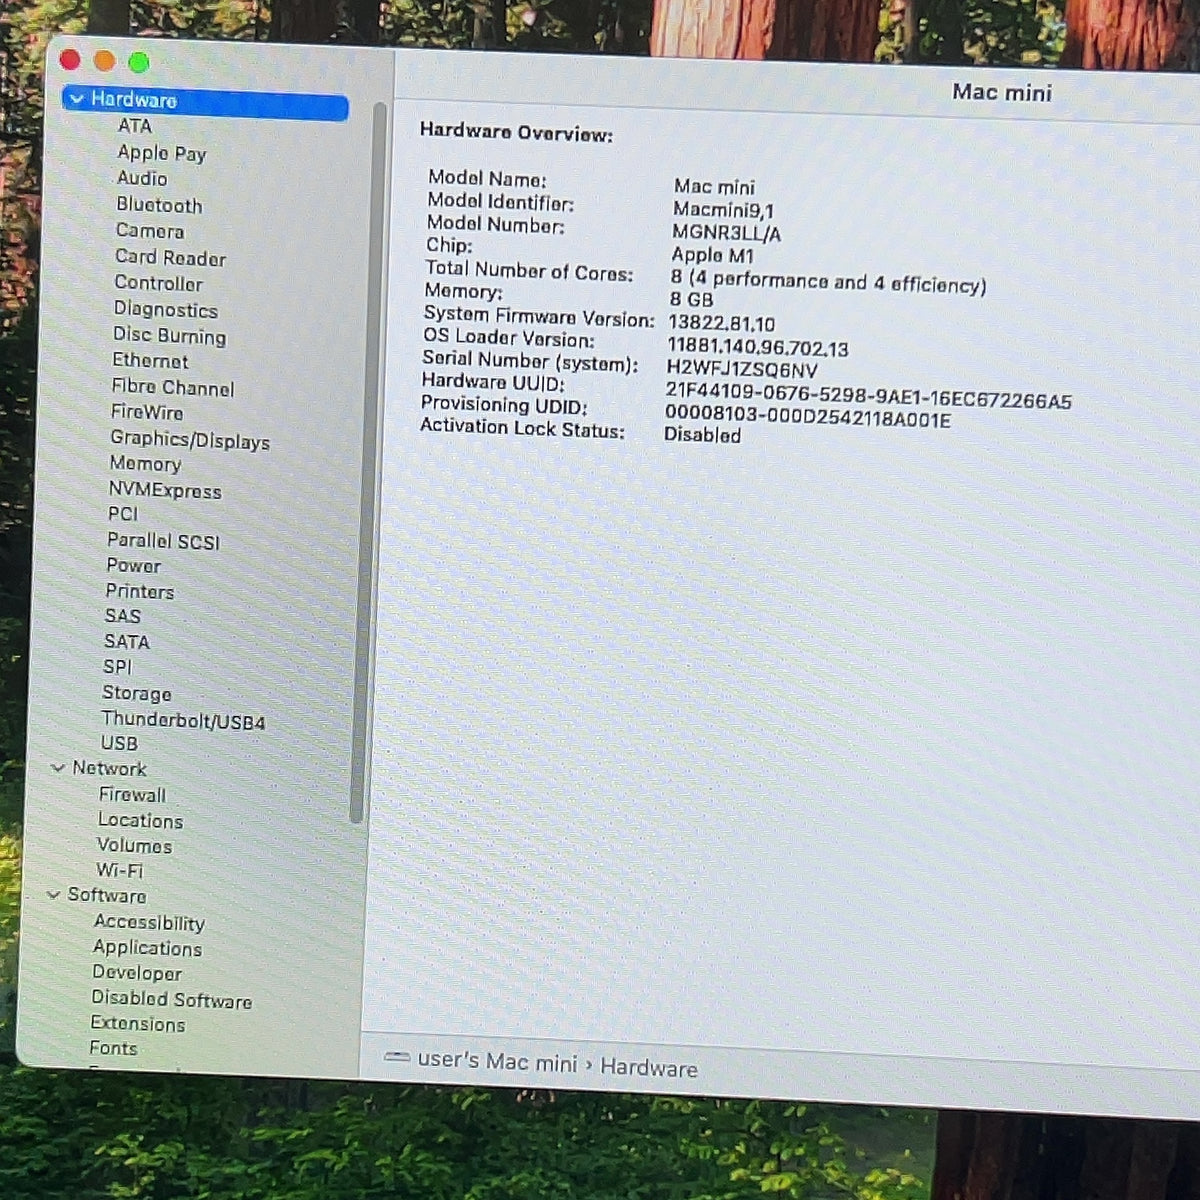Select Camera in the sidebar
The height and width of the screenshot is (1200, 1200).
(149, 231)
